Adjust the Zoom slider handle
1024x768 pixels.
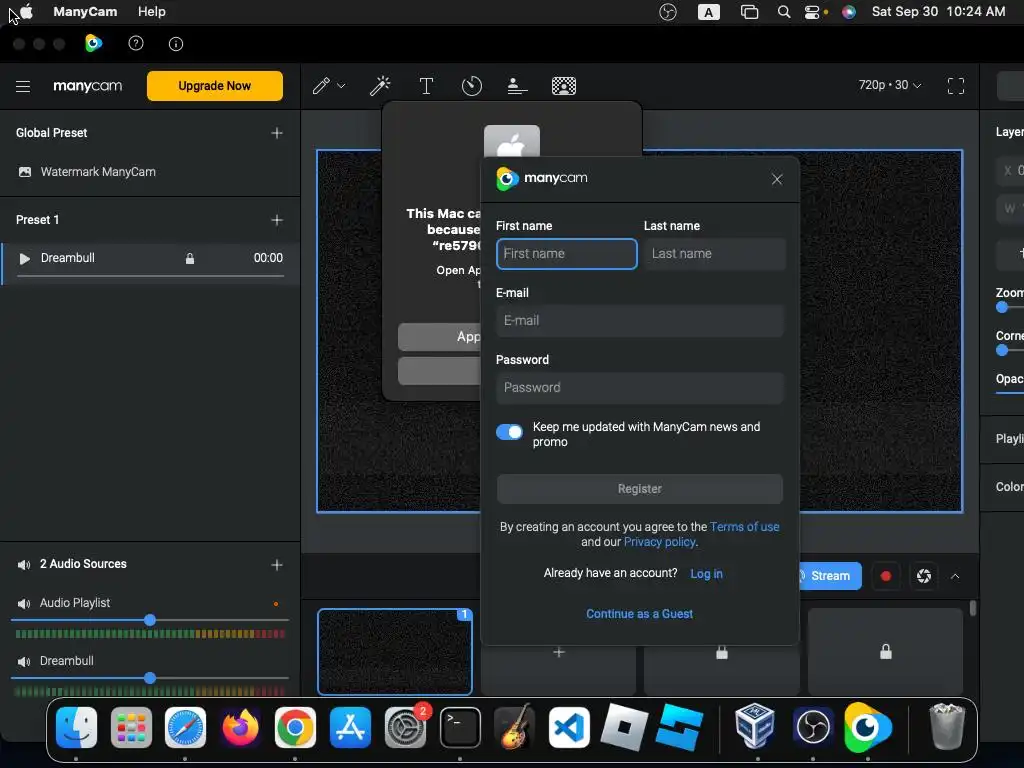[1002, 308]
